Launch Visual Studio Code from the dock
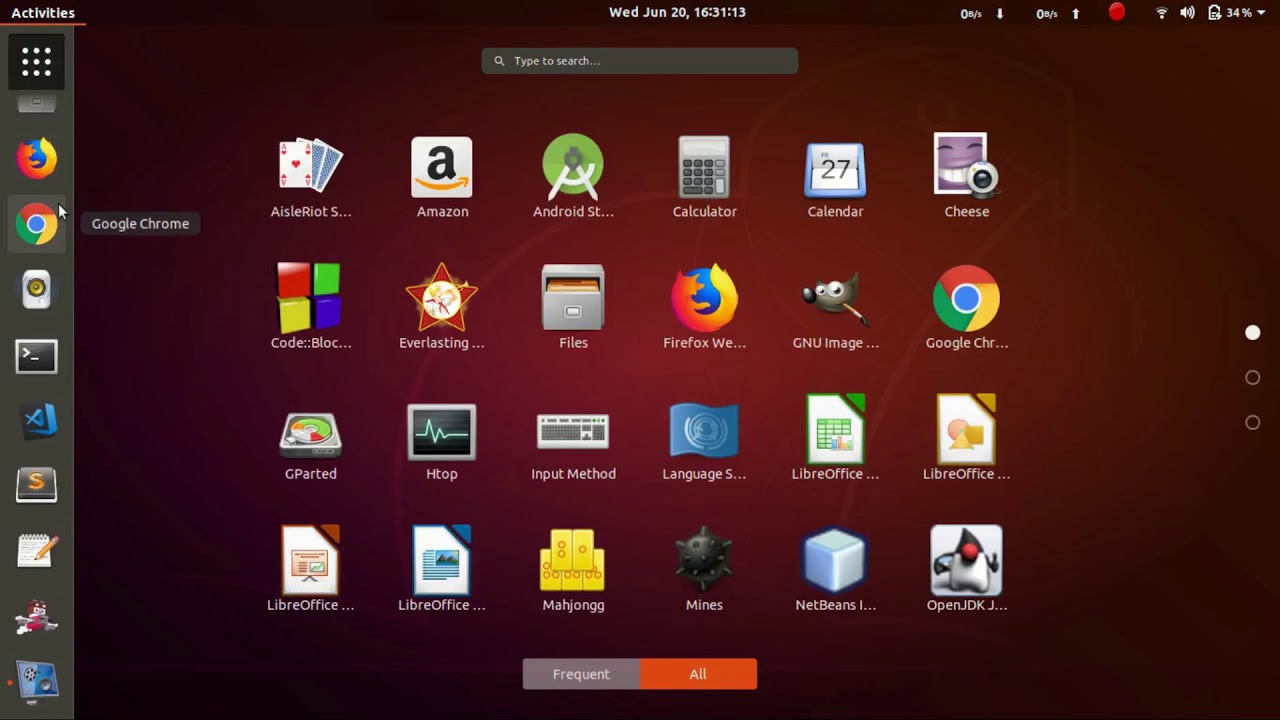The height and width of the screenshot is (720, 1280). point(36,420)
